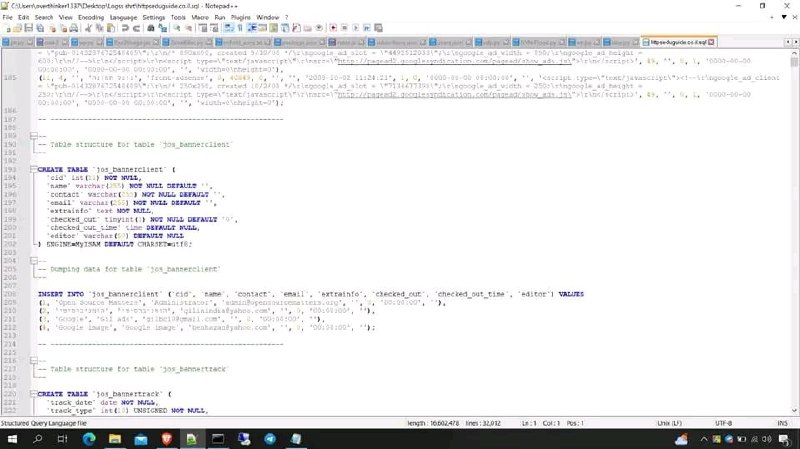Collapse CREATE TABLE jos_bannertrack fold marker
The height and width of the screenshot is (449, 800).
34,393
